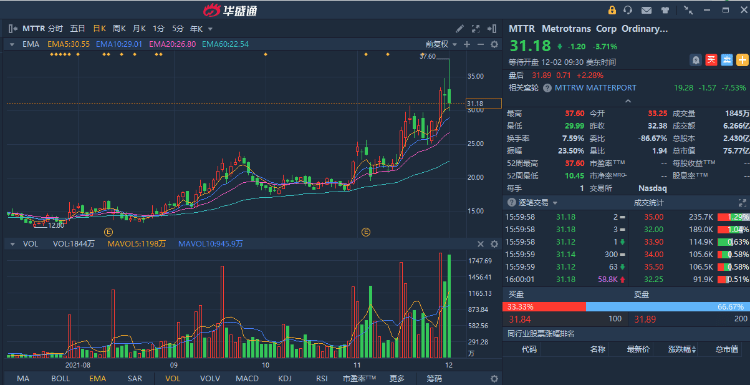Set a price alert bell icon
Screen dimensions: 750x385
(x=696, y=60)
